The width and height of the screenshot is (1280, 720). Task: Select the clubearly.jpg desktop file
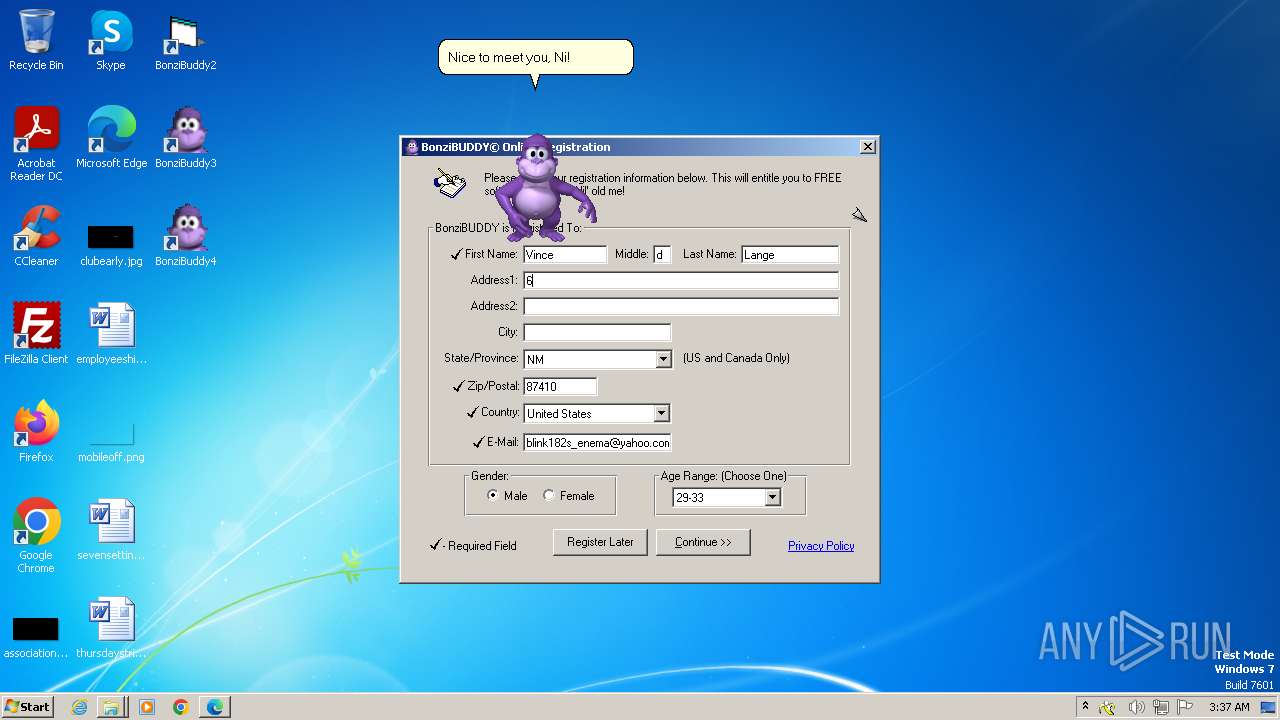point(111,246)
